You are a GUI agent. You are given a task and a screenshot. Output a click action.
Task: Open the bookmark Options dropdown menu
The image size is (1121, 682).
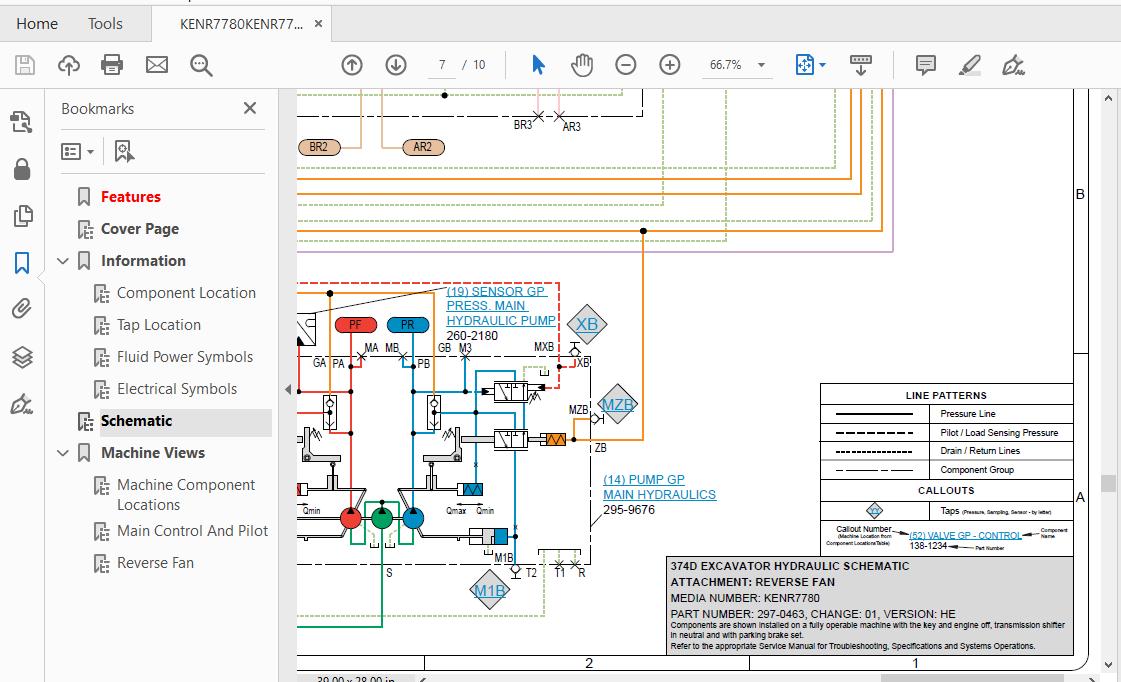(77, 152)
